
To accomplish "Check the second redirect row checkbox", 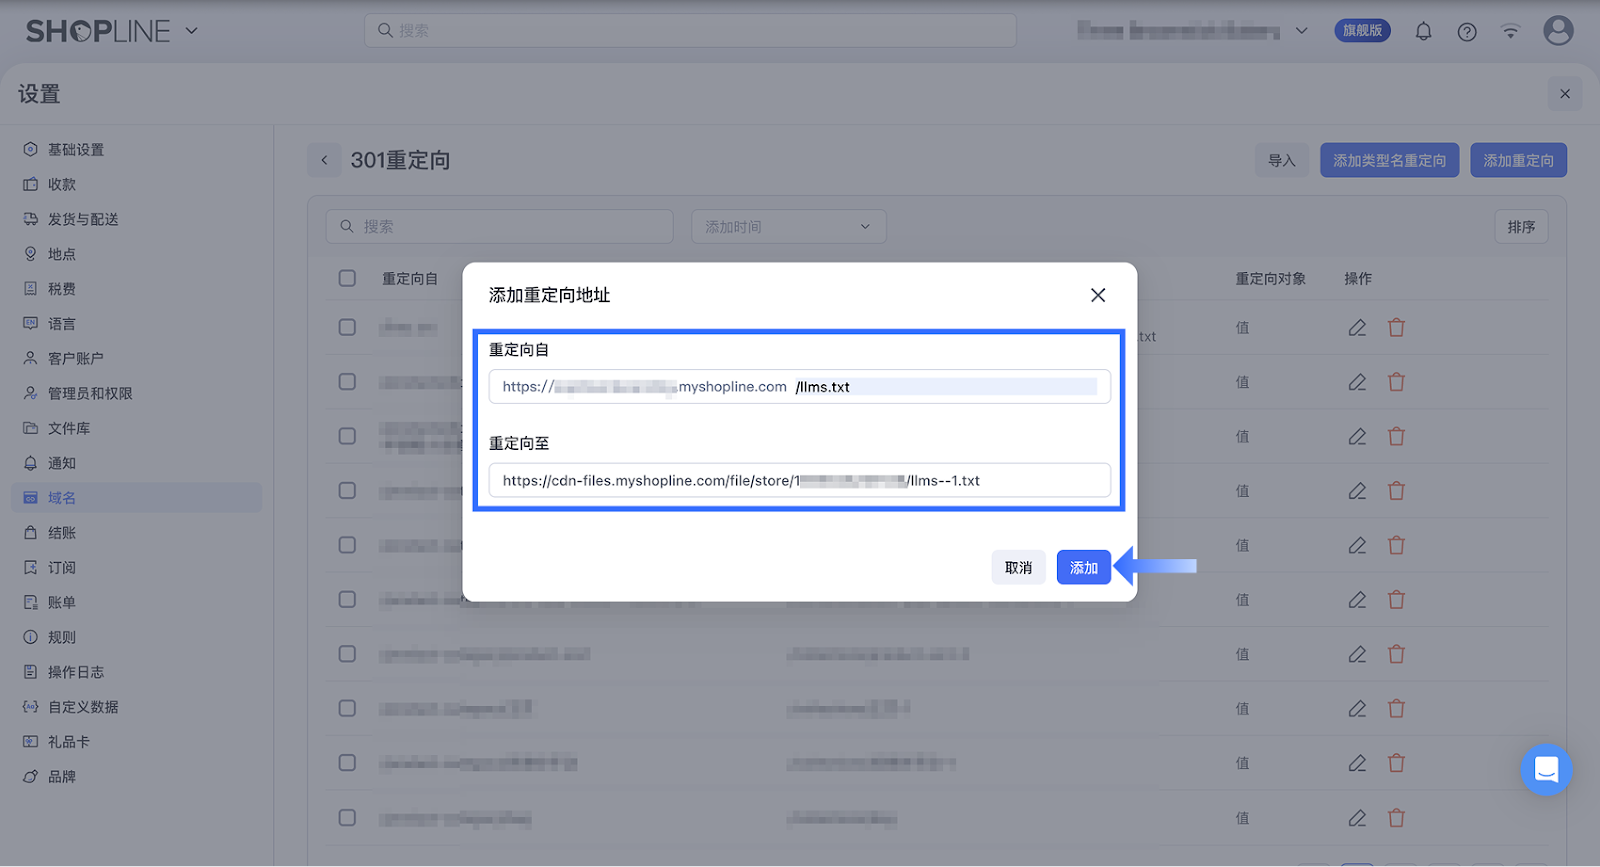I will [347, 381].
